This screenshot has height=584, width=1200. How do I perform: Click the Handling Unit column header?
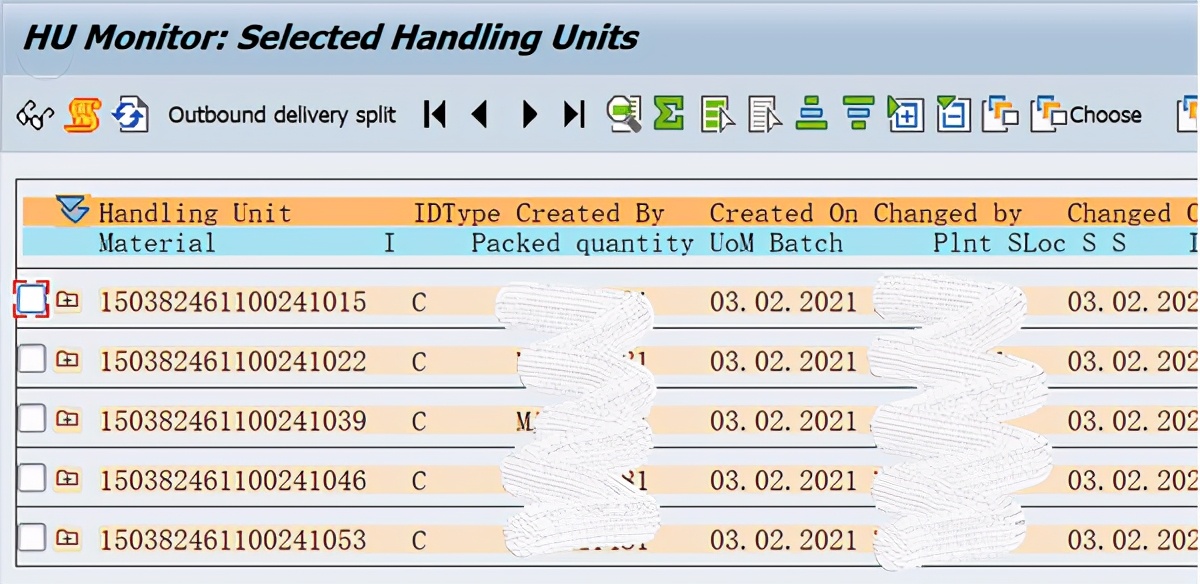click(195, 213)
